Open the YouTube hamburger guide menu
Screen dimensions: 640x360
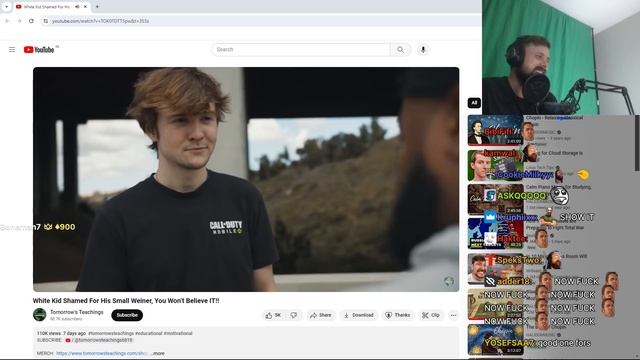pos(12,49)
